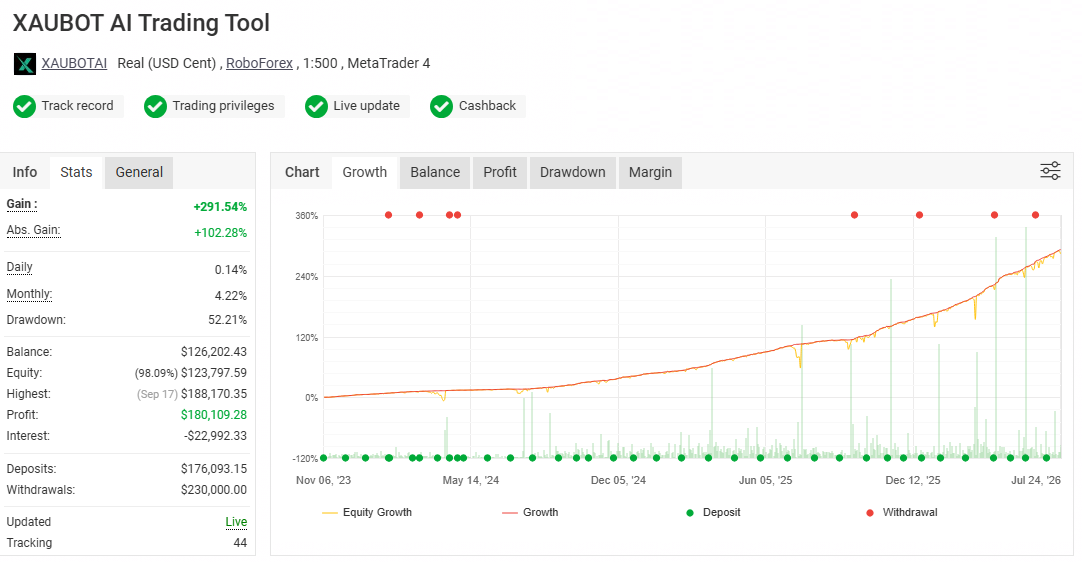Select the Margin chart tab
Screen dimensions: 1082x562
pyautogui.click(x=651, y=173)
